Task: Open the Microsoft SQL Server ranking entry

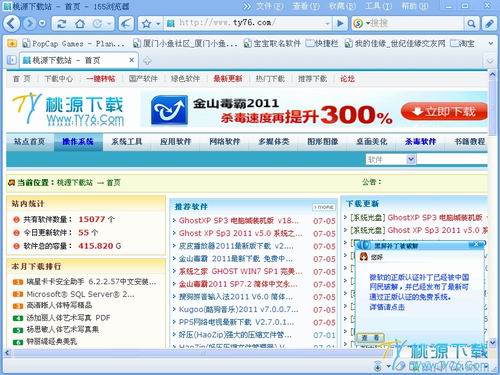Action: point(80,294)
